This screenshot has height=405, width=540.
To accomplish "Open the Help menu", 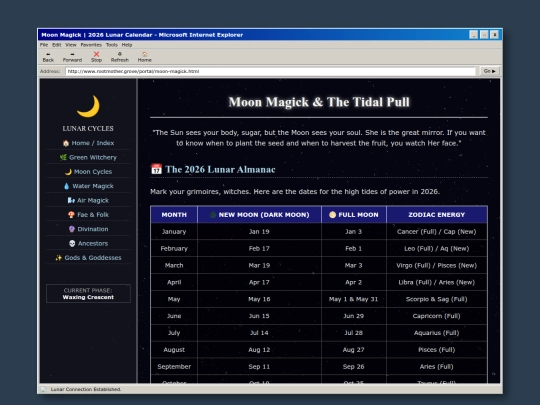I will (127, 45).
